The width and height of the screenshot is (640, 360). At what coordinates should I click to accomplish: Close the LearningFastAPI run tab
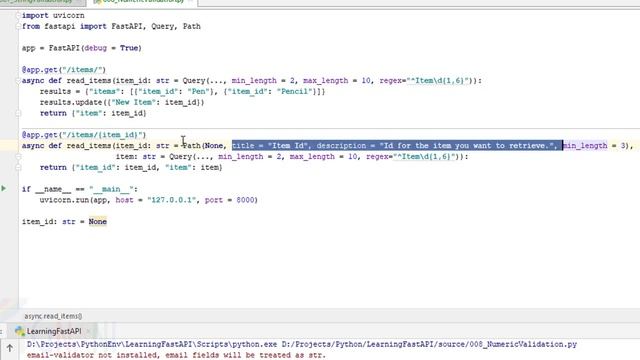tap(89, 331)
